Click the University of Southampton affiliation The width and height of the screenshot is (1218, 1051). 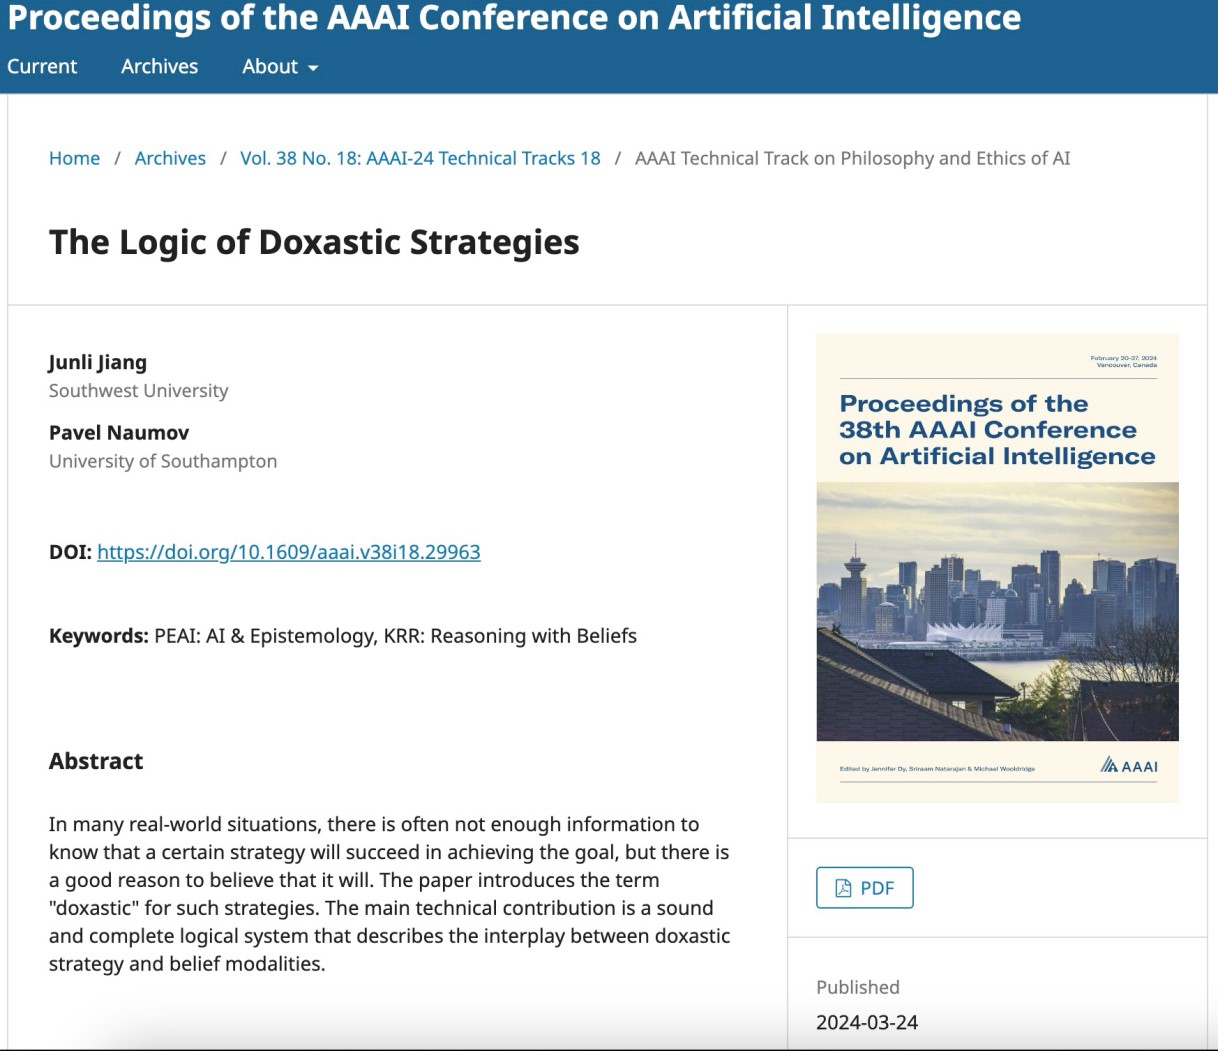coord(163,461)
